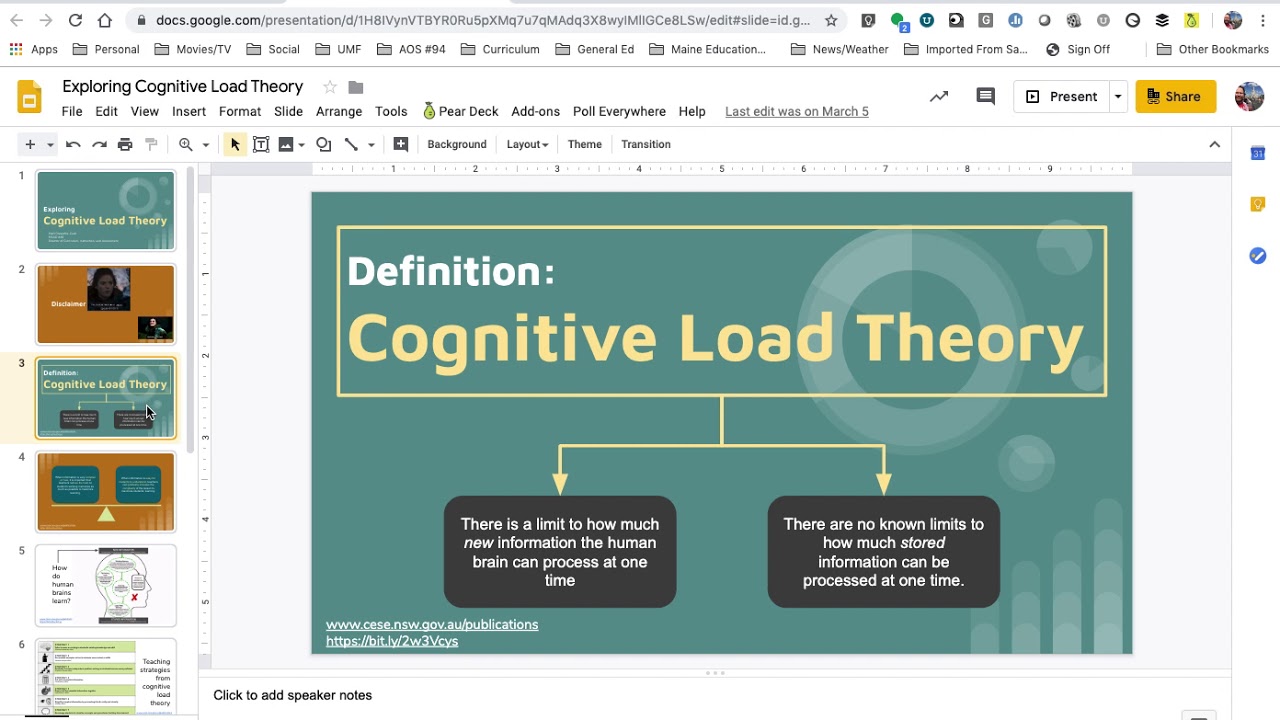Open the Other Bookmarks folder

coord(1213,49)
